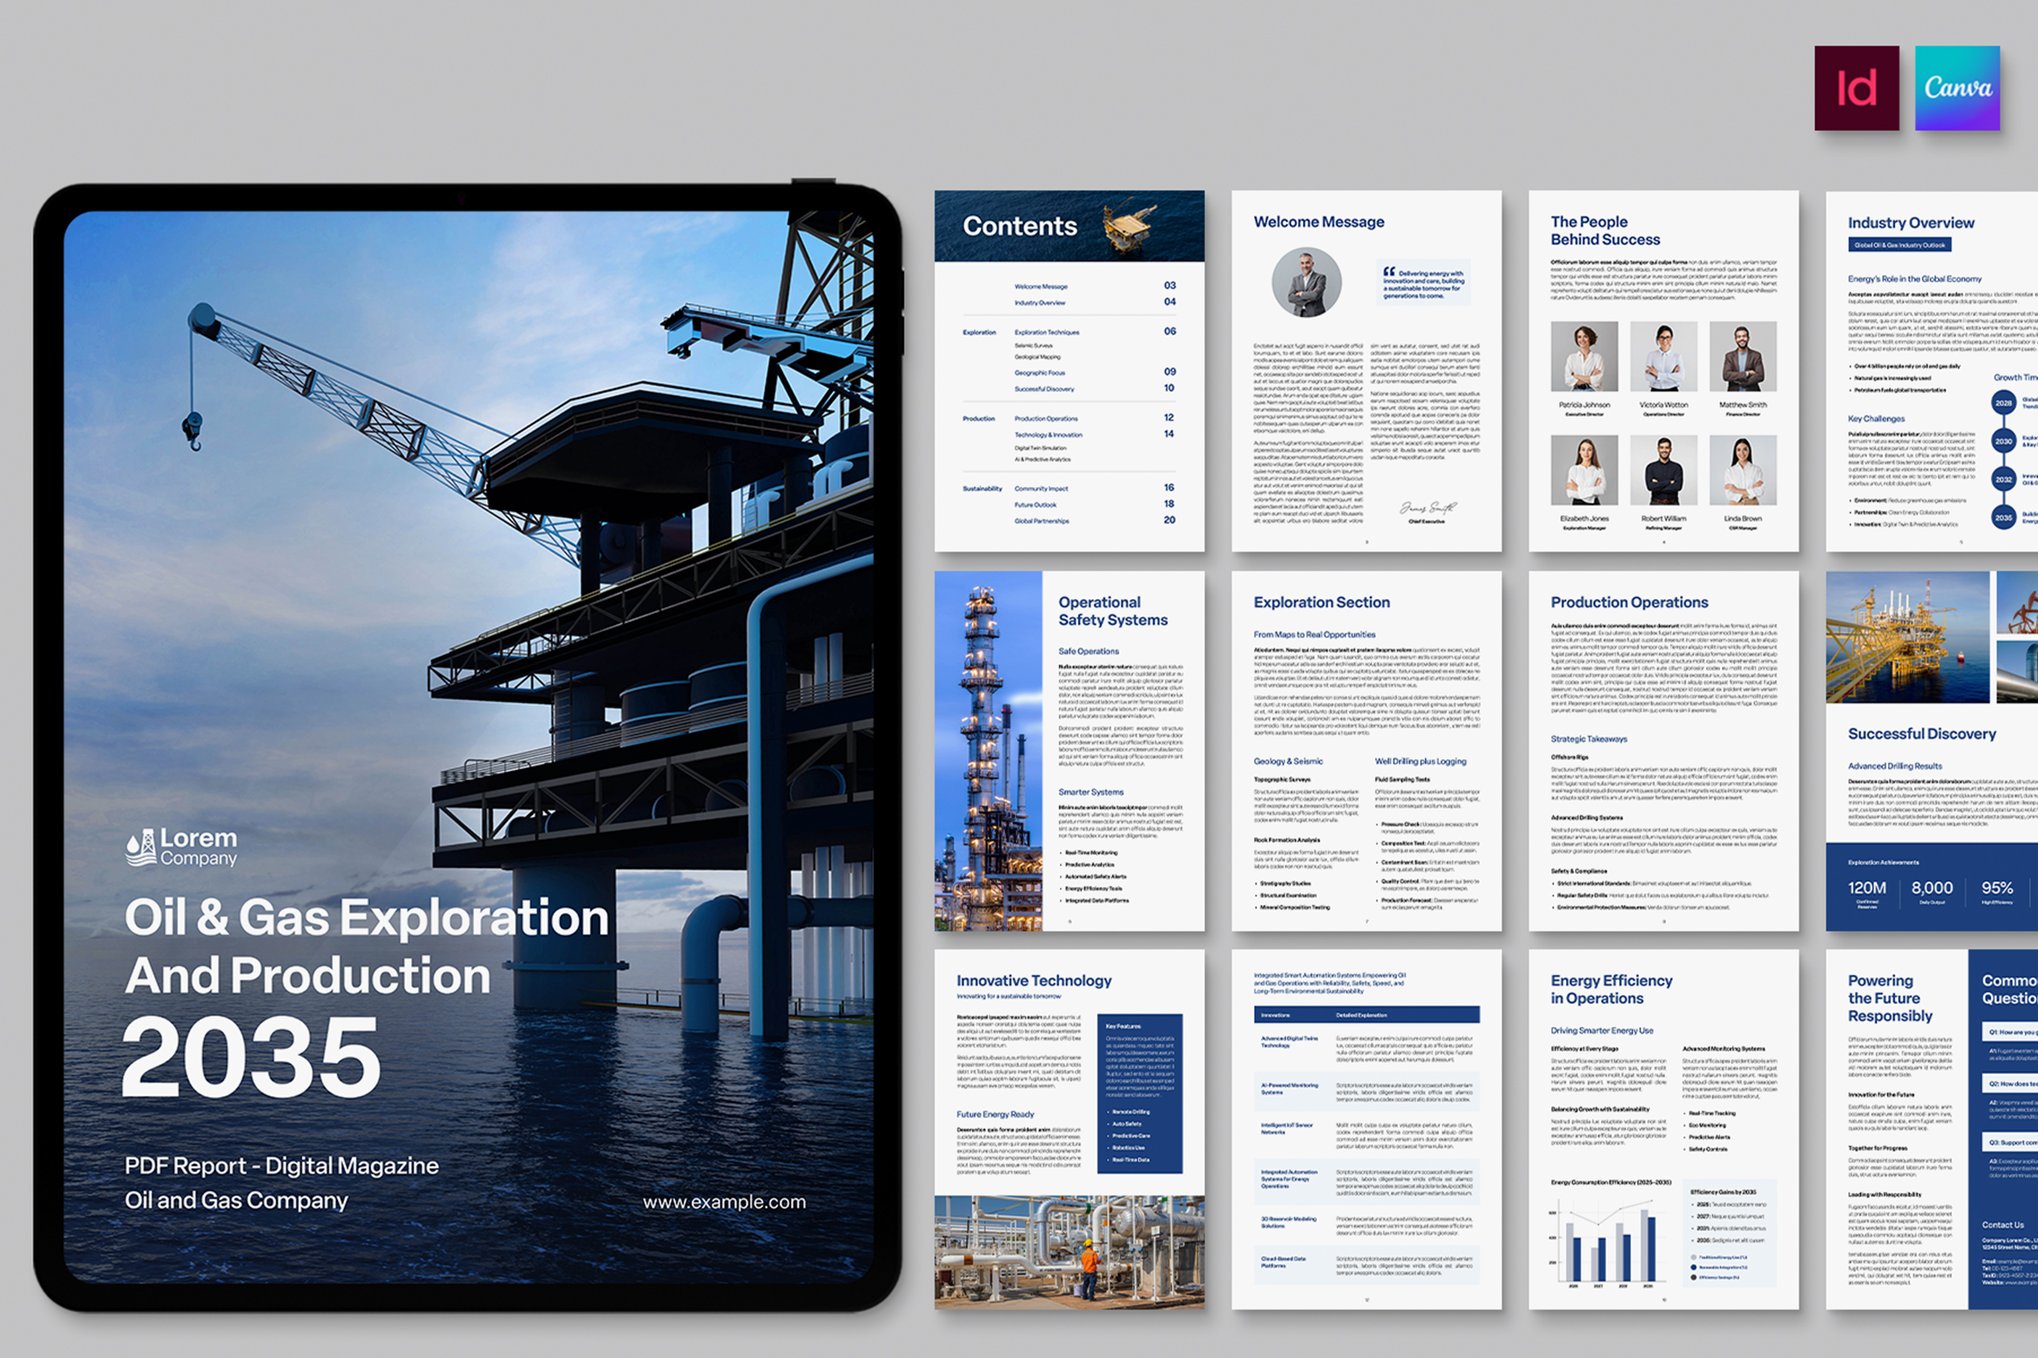Viewport: 2038px width, 1358px height.
Task: Click the 2028 marker on the Growth timeline
Action: 2004,403
